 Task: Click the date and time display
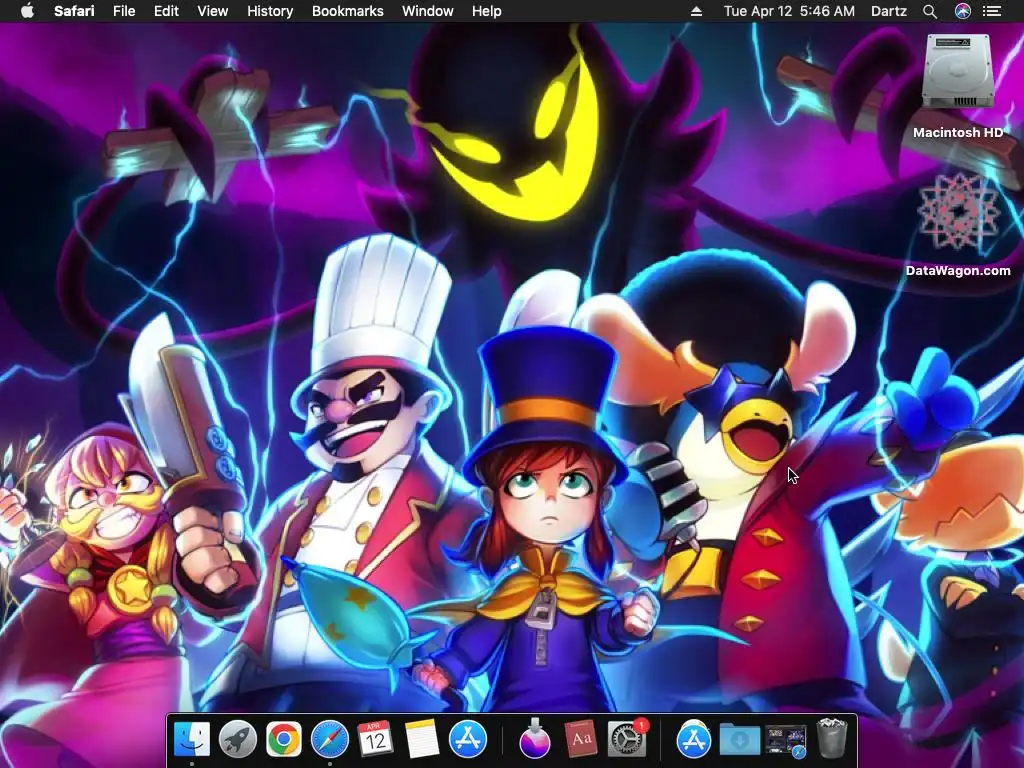pos(789,11)
